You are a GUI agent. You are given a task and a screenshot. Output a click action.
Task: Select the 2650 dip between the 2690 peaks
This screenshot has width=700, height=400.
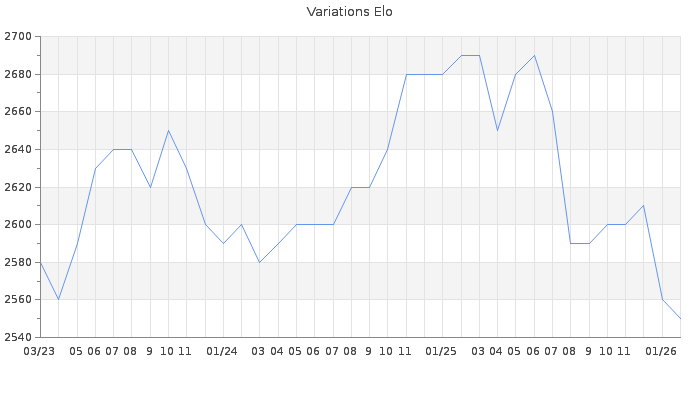click(x=497, y=131)
